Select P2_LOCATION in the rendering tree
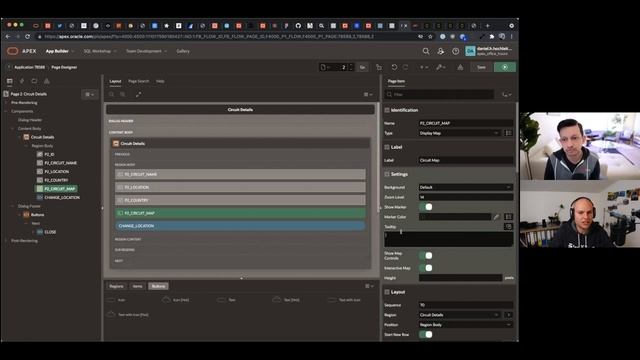 pos(57,171)
